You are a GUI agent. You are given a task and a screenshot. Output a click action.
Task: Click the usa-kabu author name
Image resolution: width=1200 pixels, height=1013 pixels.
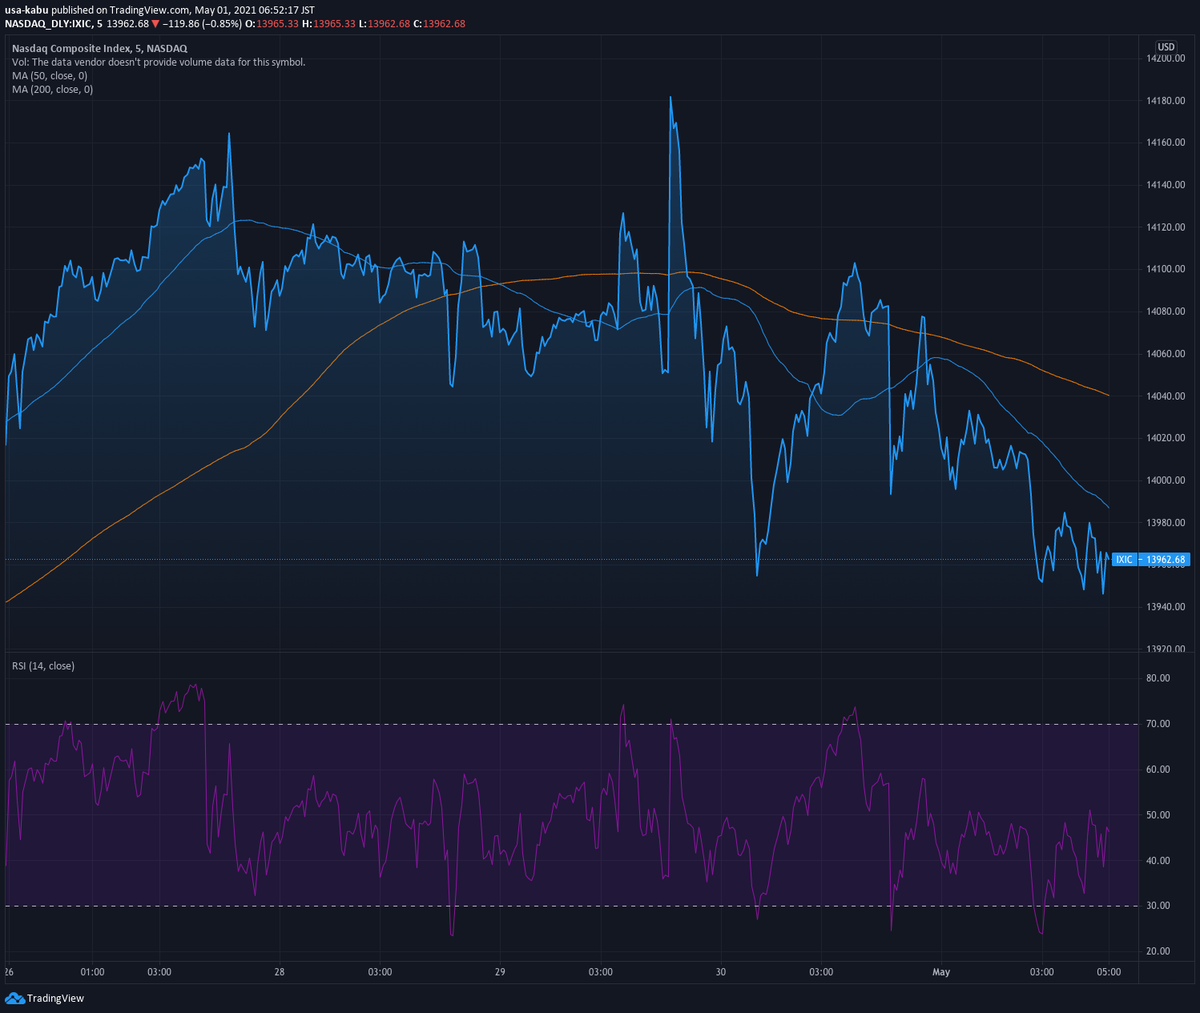[26, 10]
